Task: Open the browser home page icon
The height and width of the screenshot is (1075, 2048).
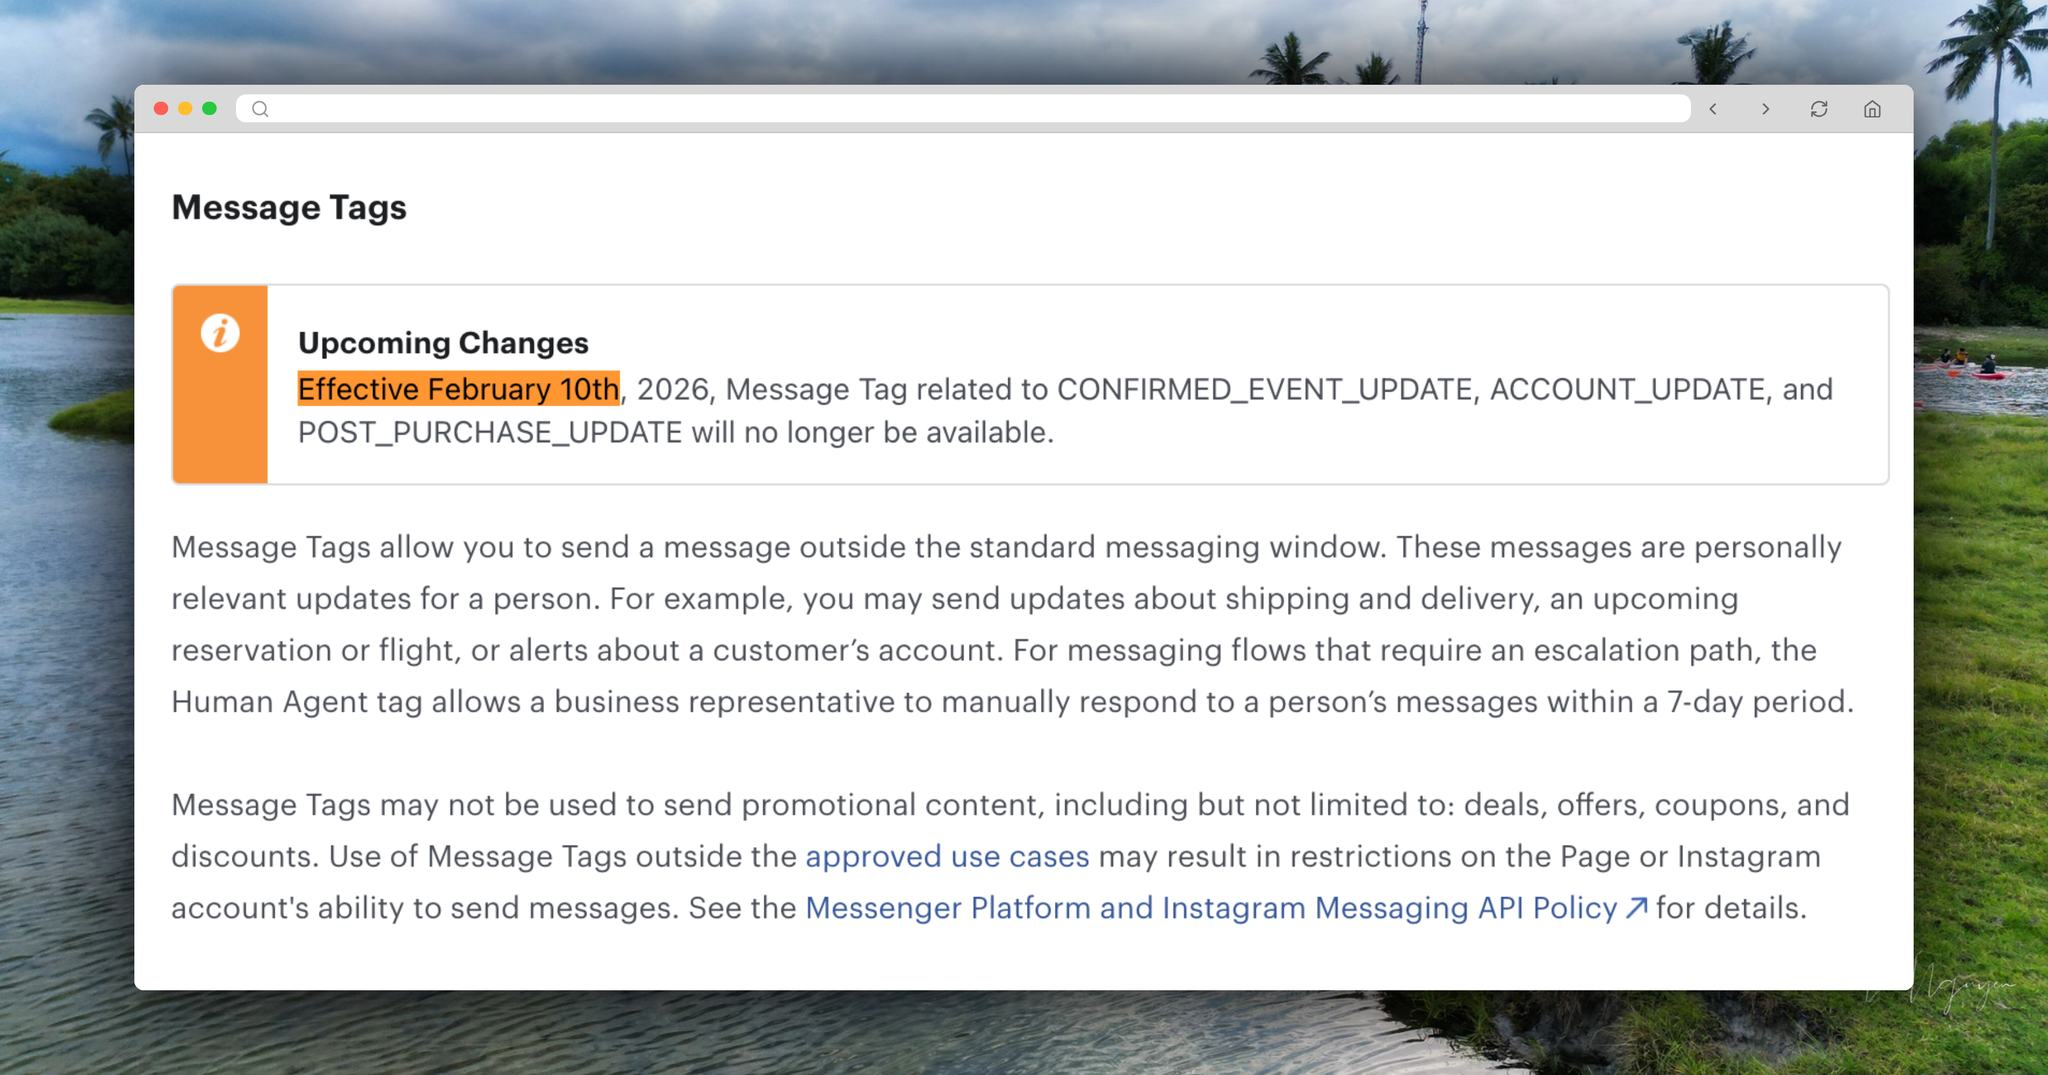Action: (x=1872, y=109)
